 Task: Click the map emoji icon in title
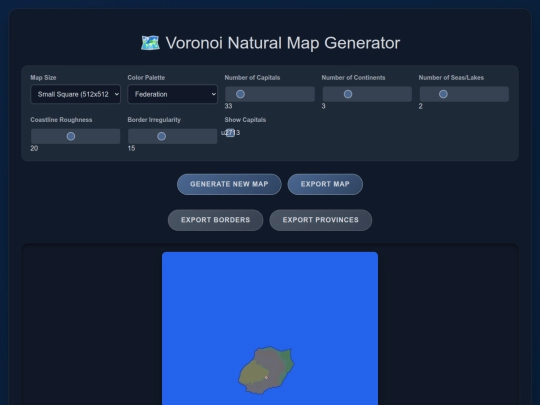150,43
